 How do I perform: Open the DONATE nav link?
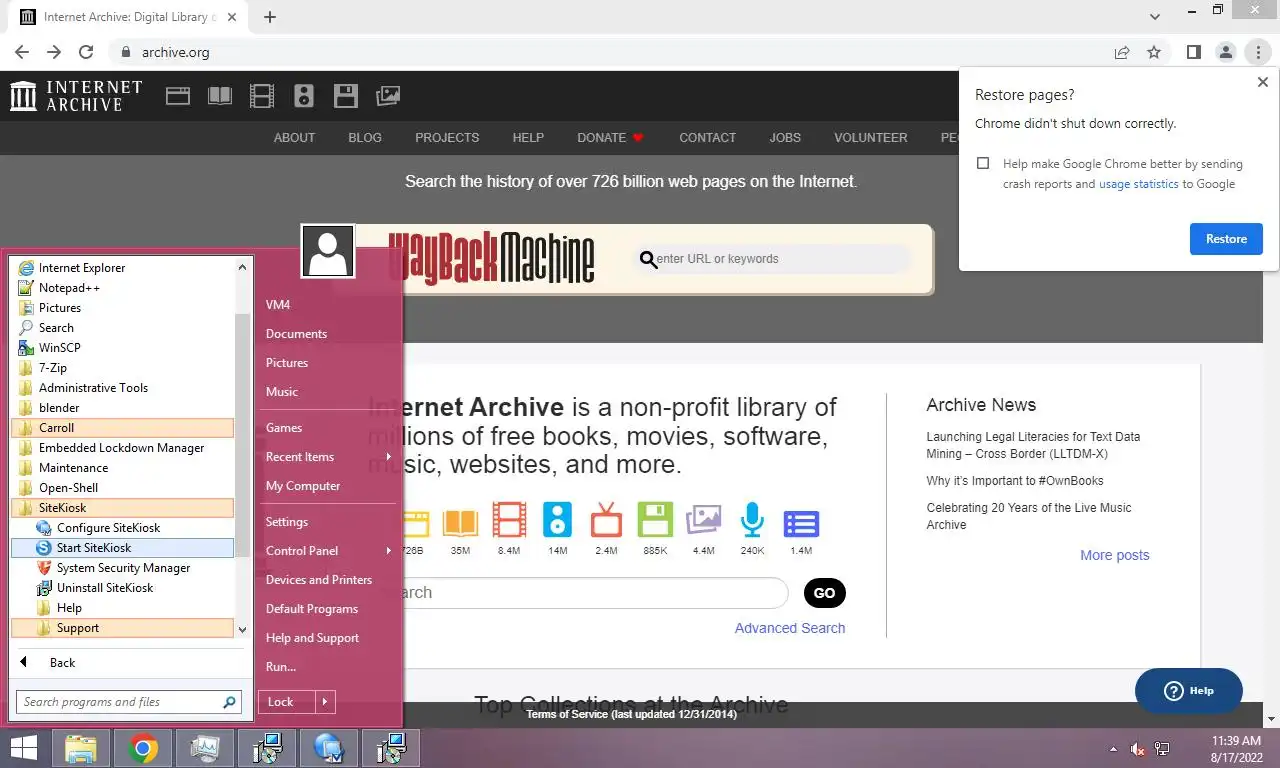(x=611, y=138)
